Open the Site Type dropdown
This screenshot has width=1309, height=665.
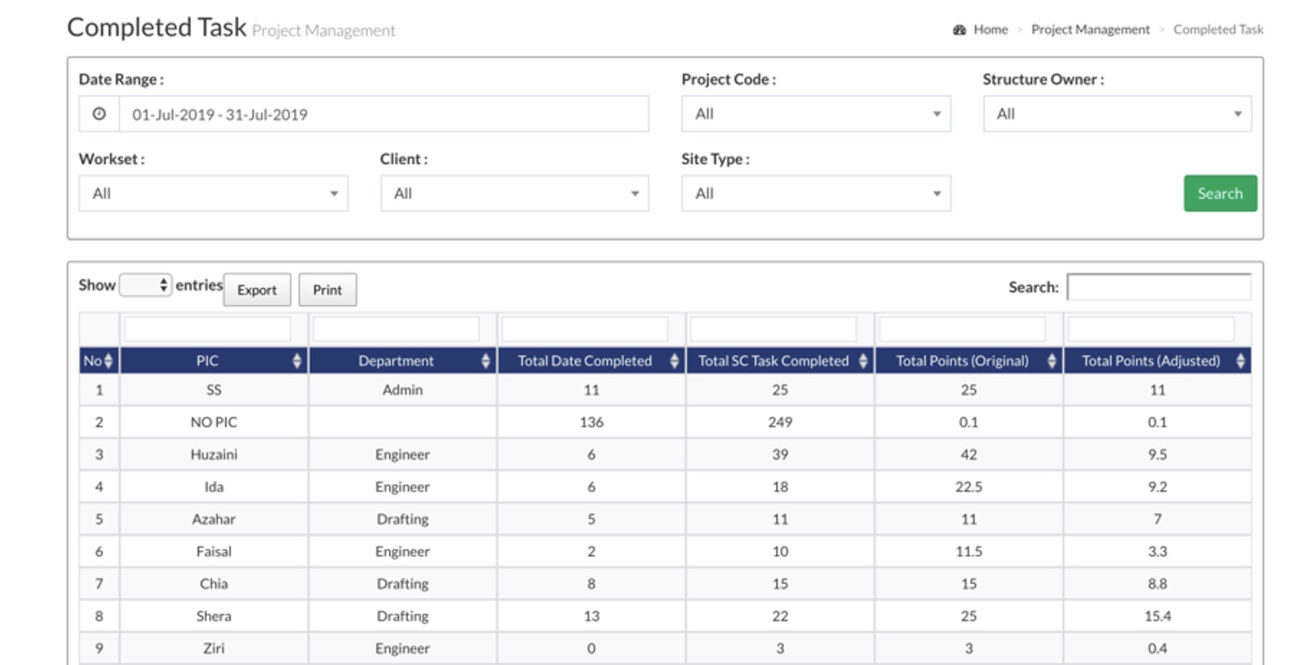click(x=815, y=193)
